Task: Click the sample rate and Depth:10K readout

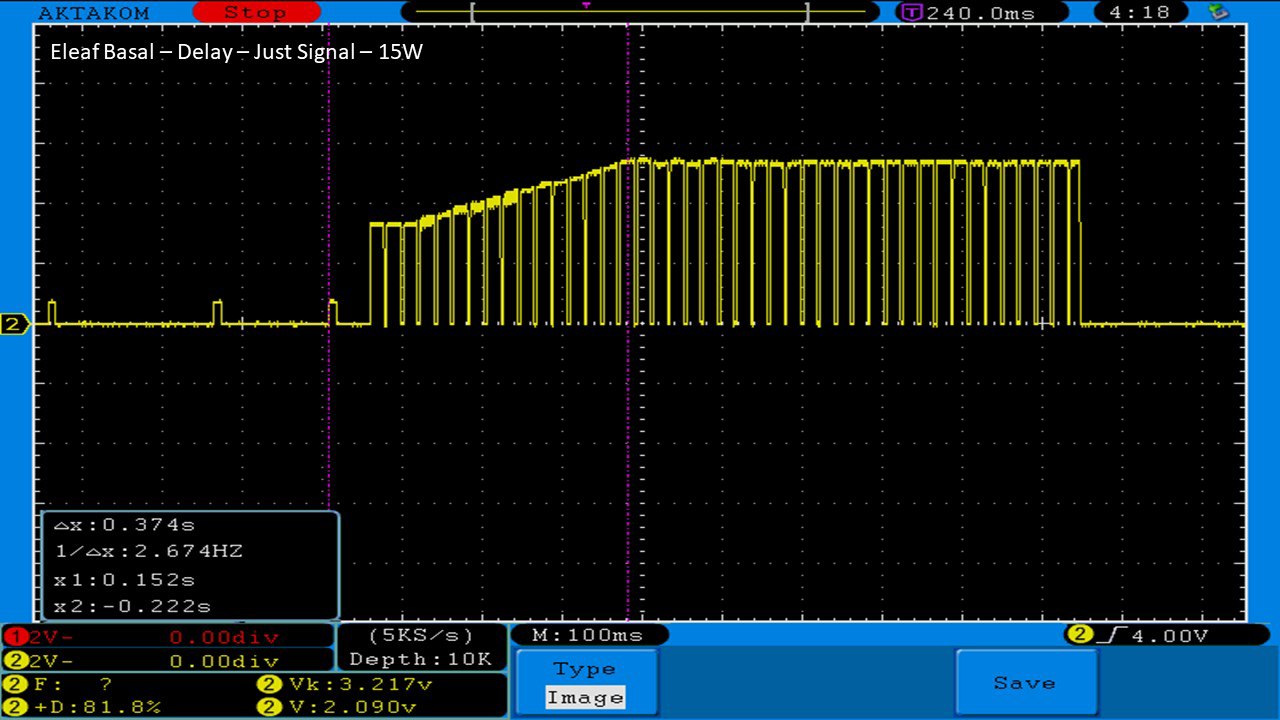Action: tap(421, 647)
